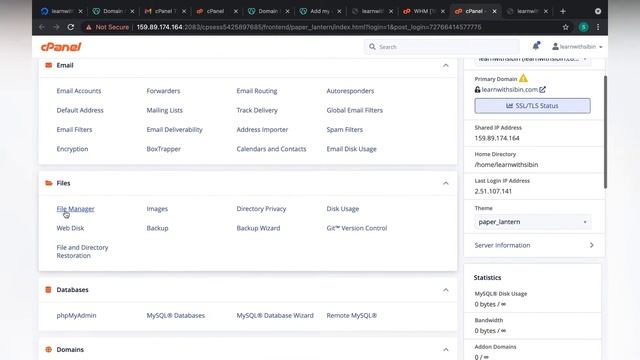
Task: Click the Files section folder icon
Action: pyautogui.click(x=49, y=183)
